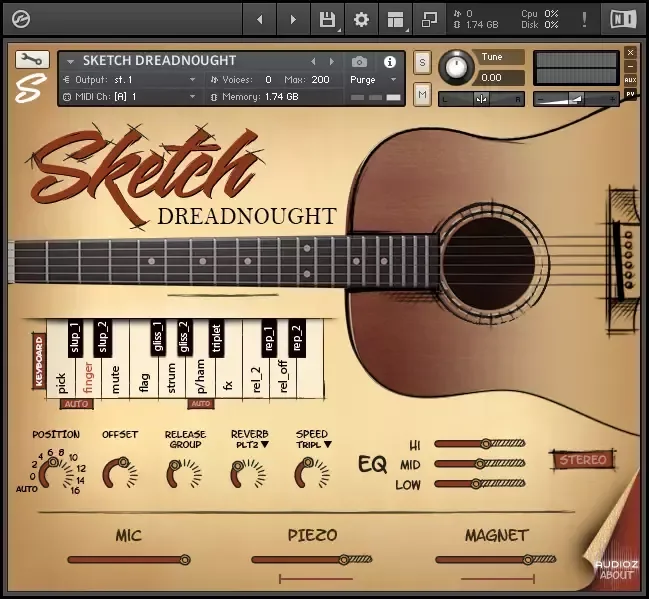Screen dimensions: 649x599
Task: Click the snapshot camera icon
Action: (359, 62)
